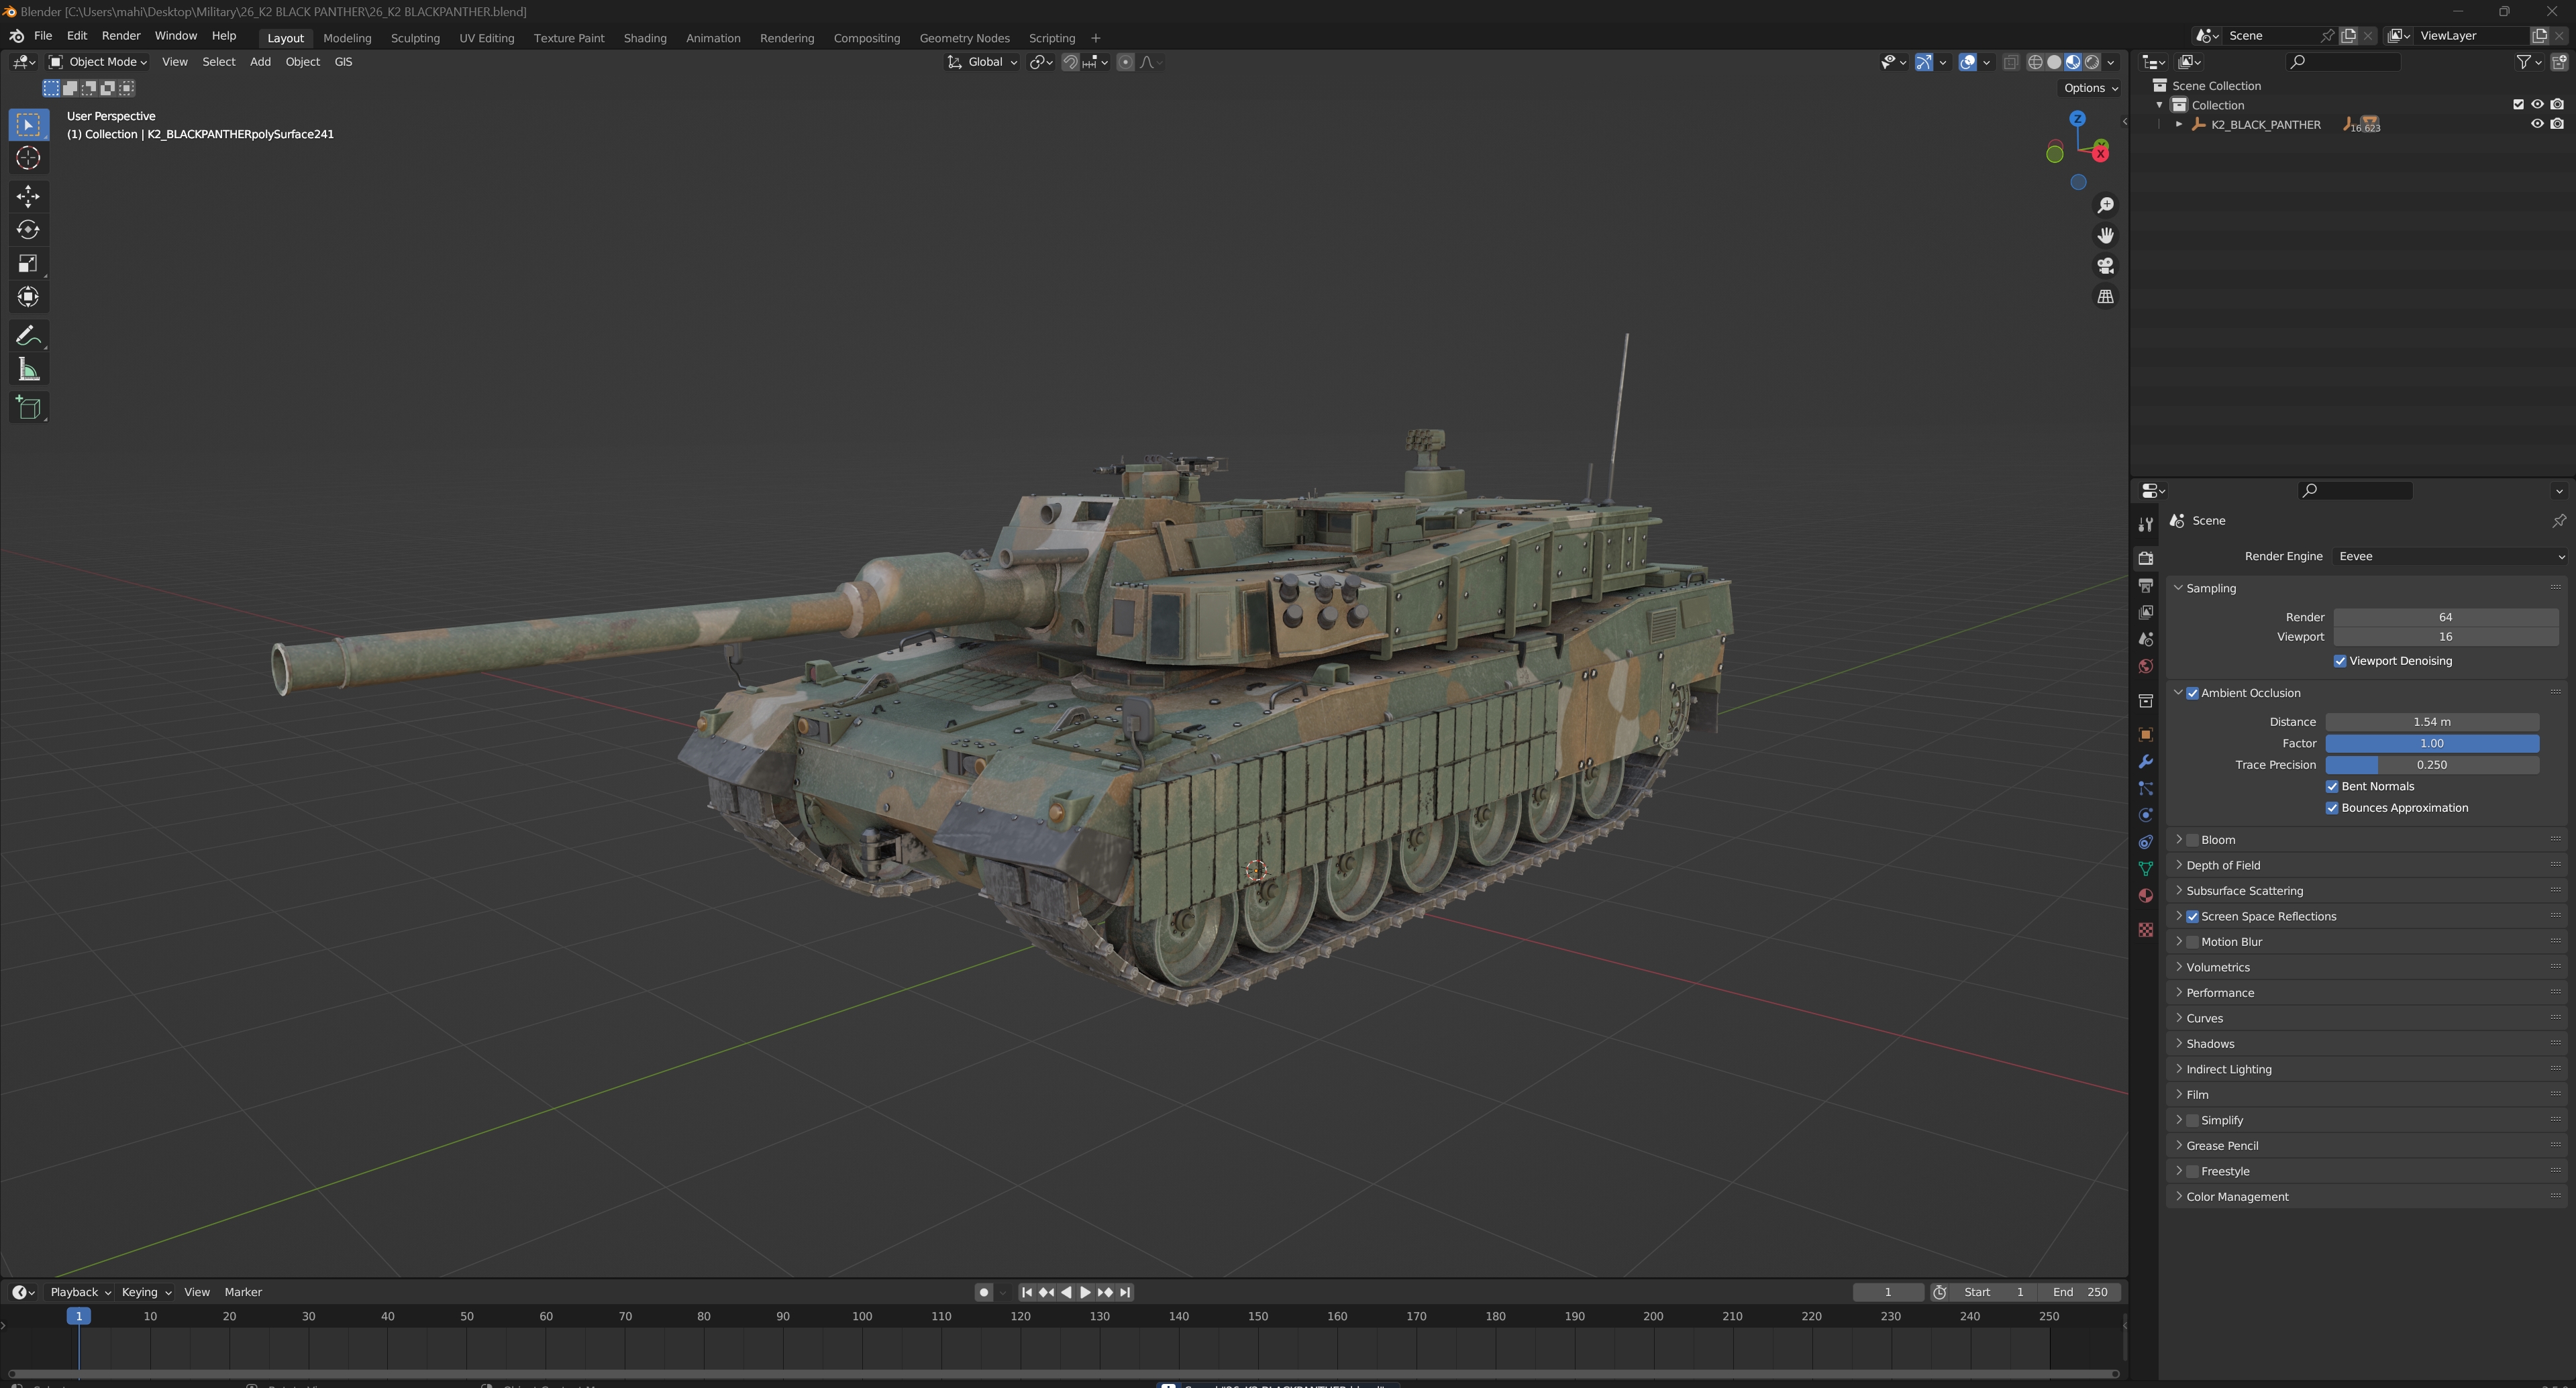The width and height of the screenshot is (2576, 1388).
Task: Disable the Ambient Occlusion checkbox
Action: 2192,693
